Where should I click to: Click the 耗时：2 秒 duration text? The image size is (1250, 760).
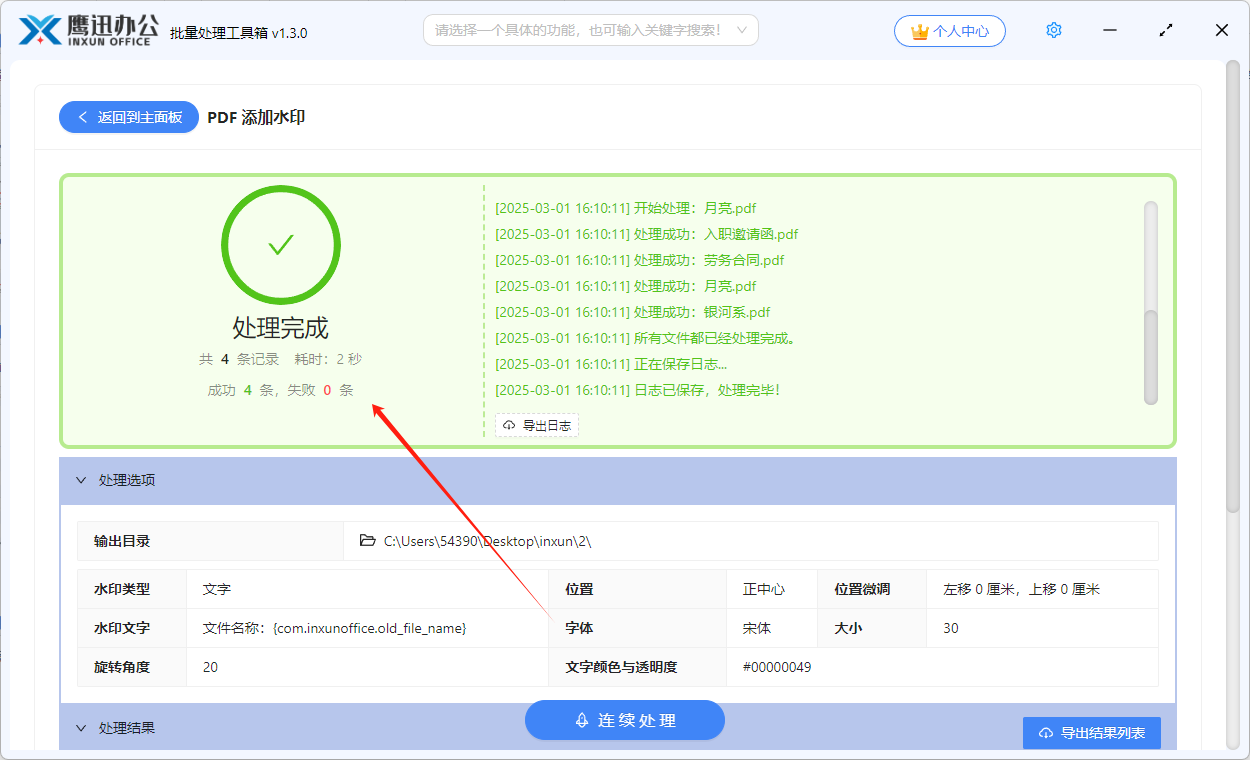tap(328, 359)
